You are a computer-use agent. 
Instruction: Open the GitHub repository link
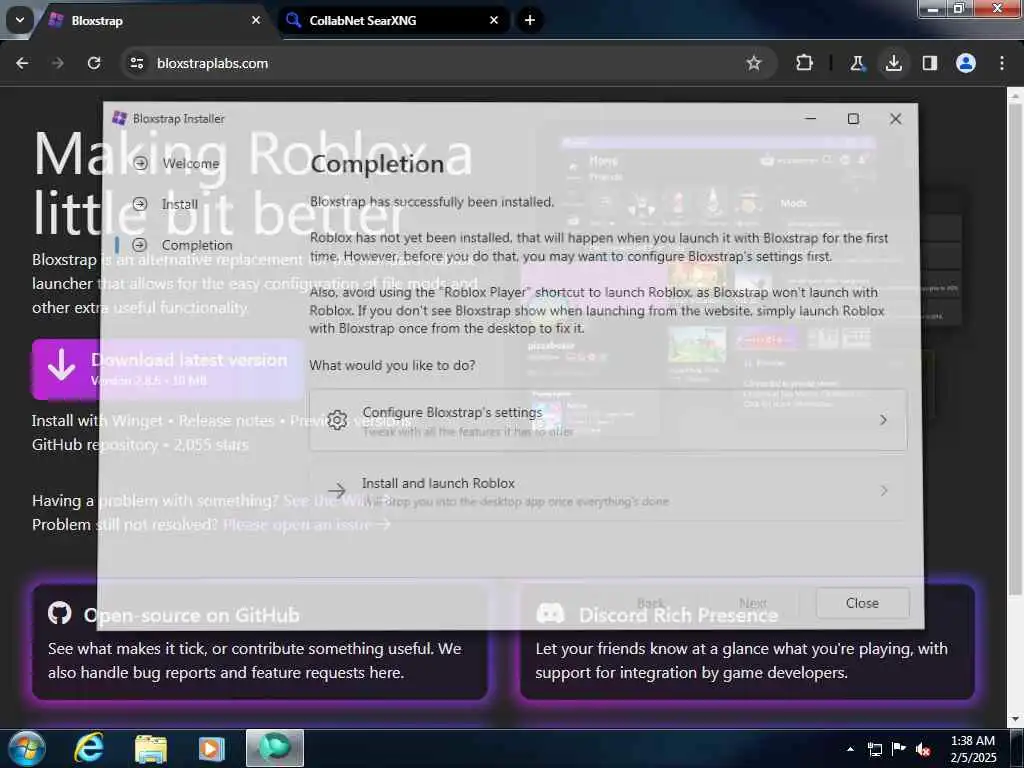coord(95,445)
